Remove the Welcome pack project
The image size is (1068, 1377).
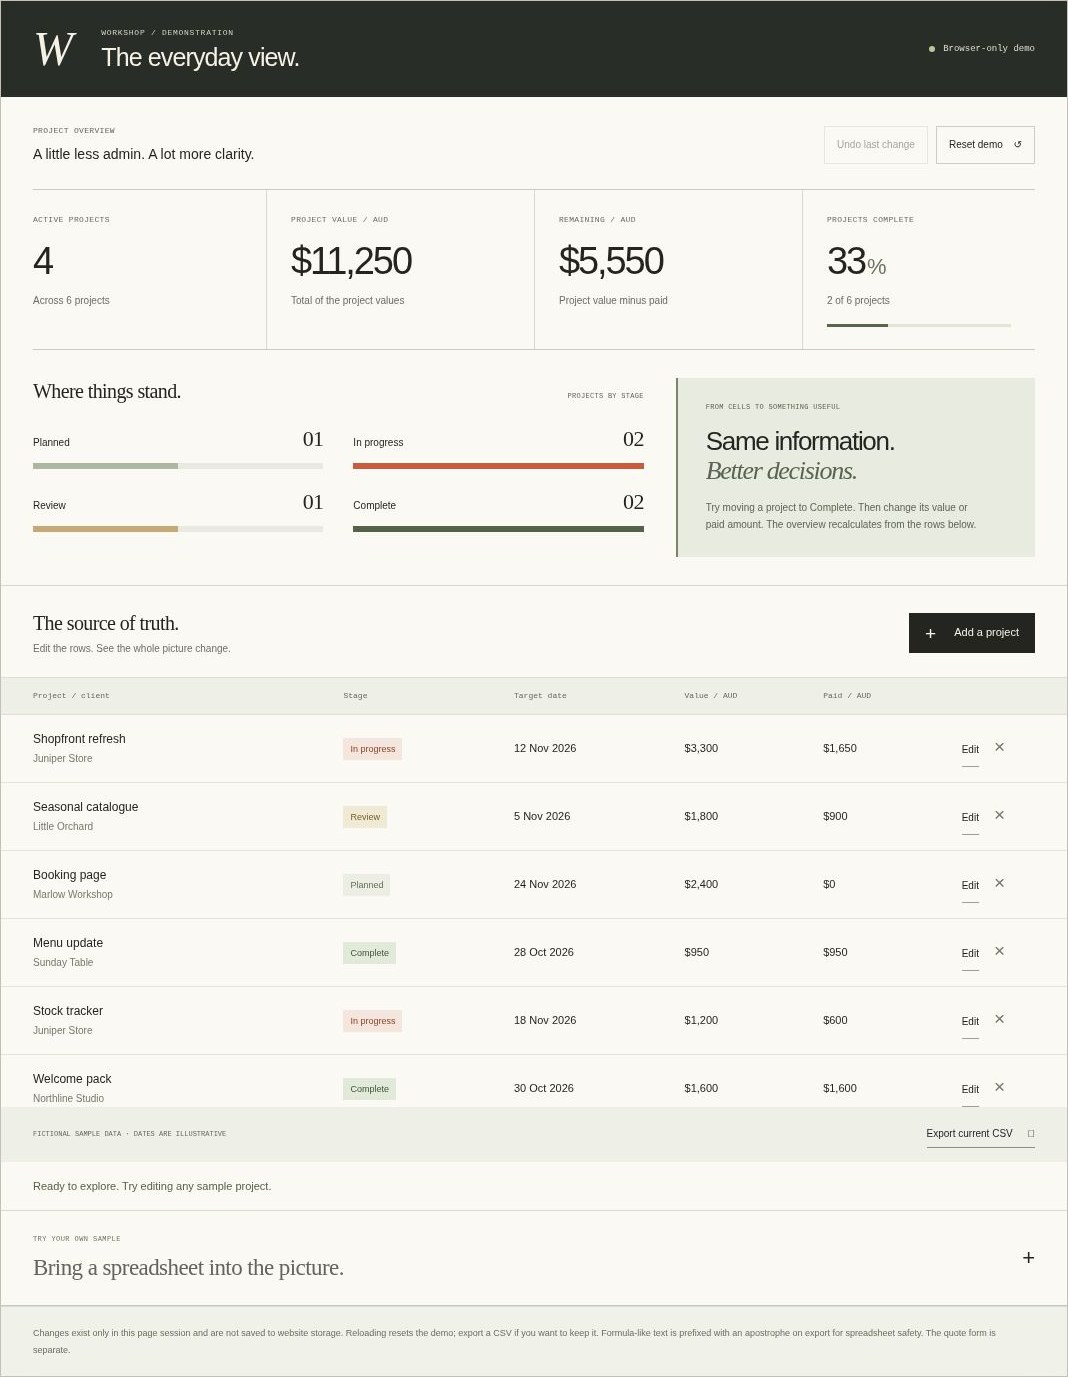pos(999,1087)
